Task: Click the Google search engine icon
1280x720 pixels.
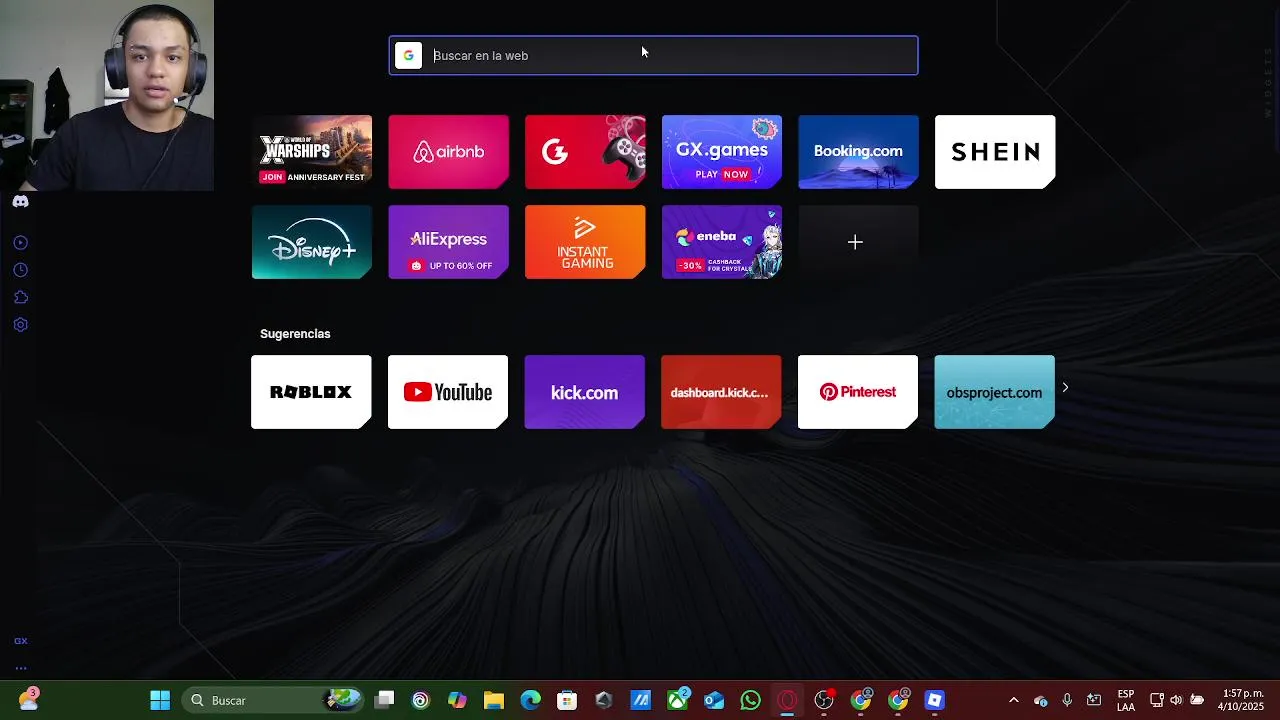Action: click(x=408, y=56)
